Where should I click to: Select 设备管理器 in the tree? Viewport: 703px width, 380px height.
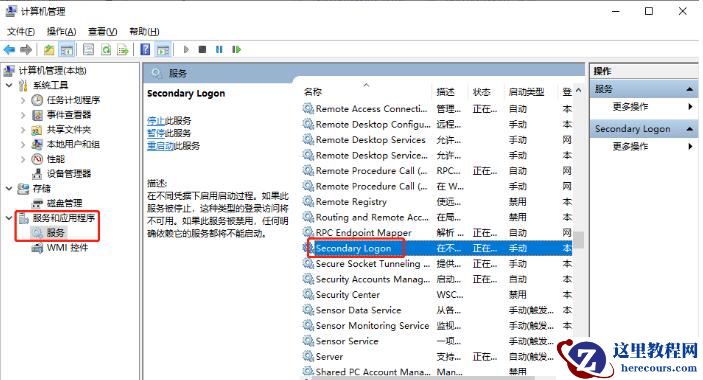tap(69, 173)
